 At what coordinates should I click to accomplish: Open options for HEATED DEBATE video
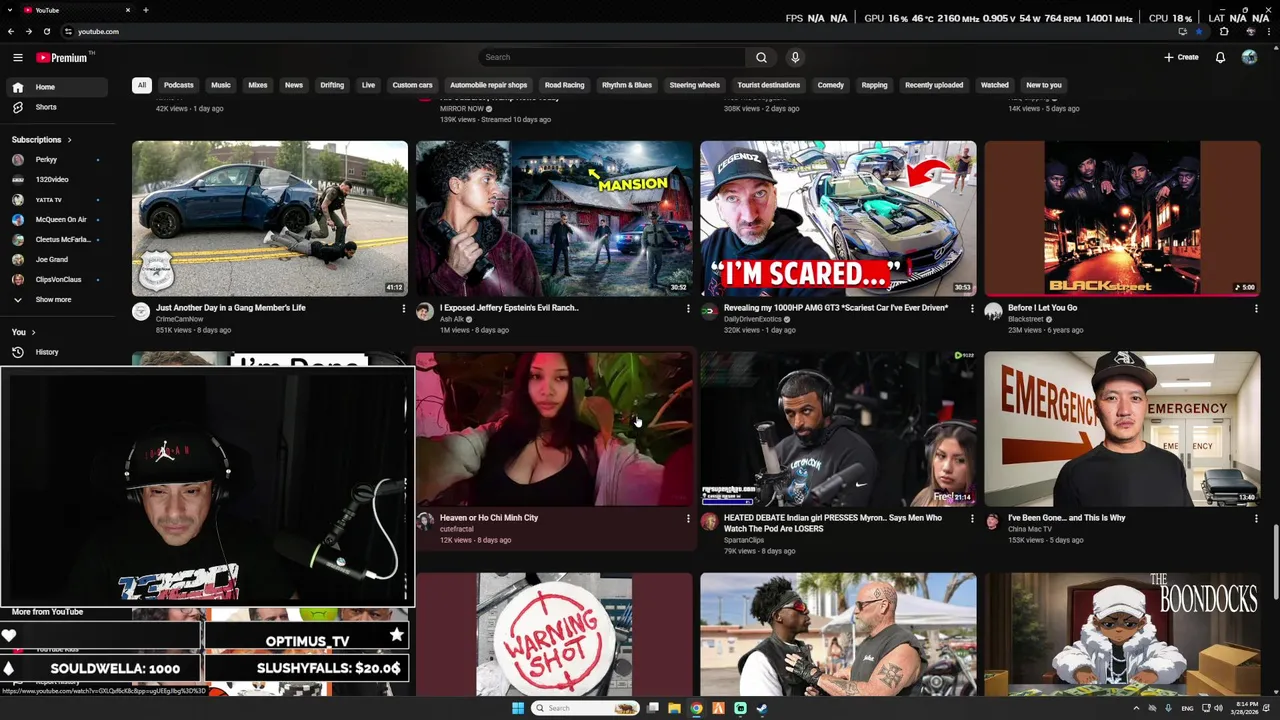pyautogui.click(x=972, y=519)
